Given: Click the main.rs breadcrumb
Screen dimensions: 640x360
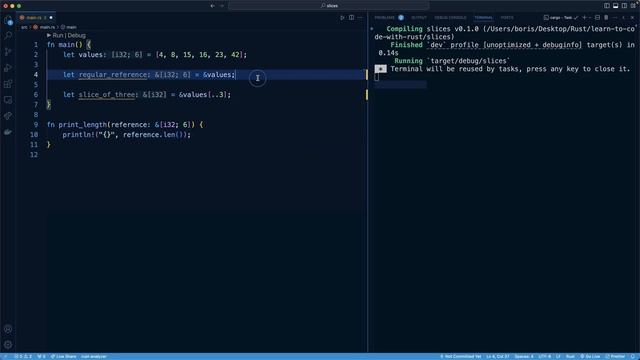Looking at the screenshot, I should [47, 27].
